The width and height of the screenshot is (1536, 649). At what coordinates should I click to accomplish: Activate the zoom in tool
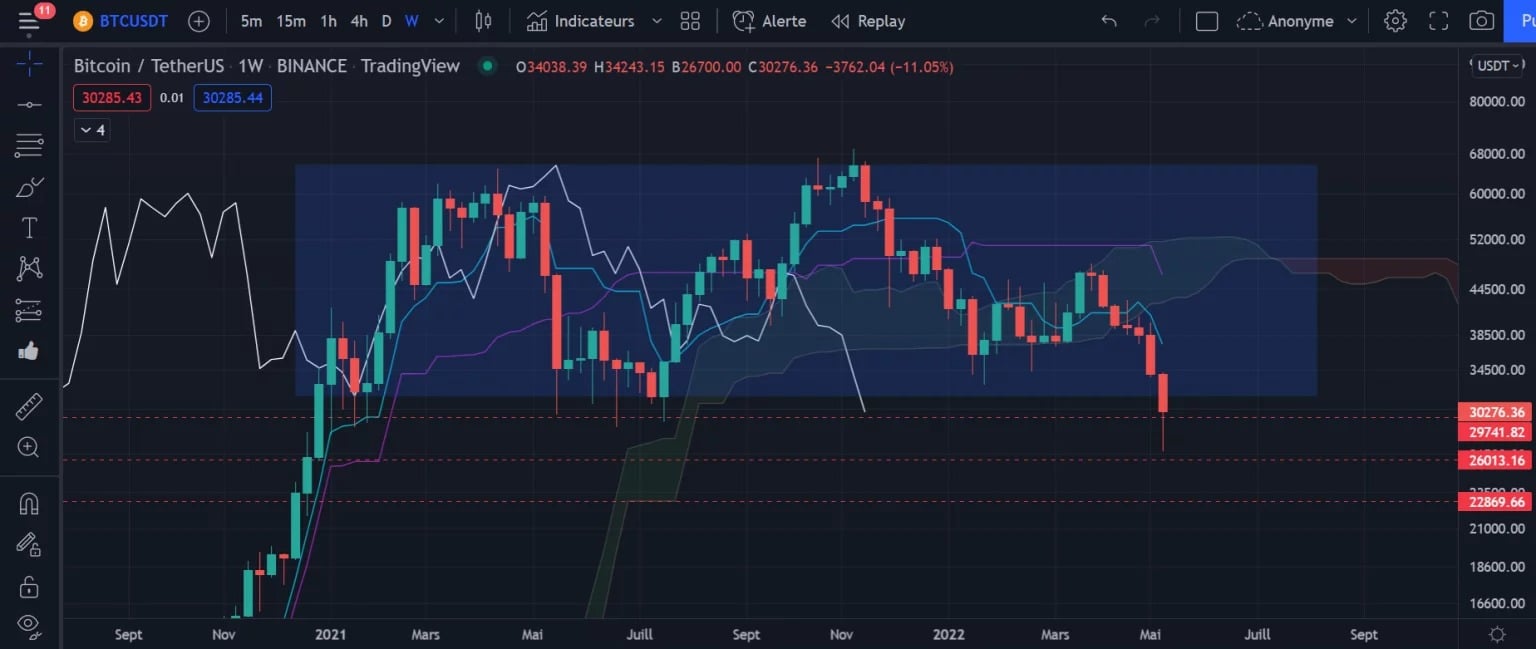coord(29,447)
